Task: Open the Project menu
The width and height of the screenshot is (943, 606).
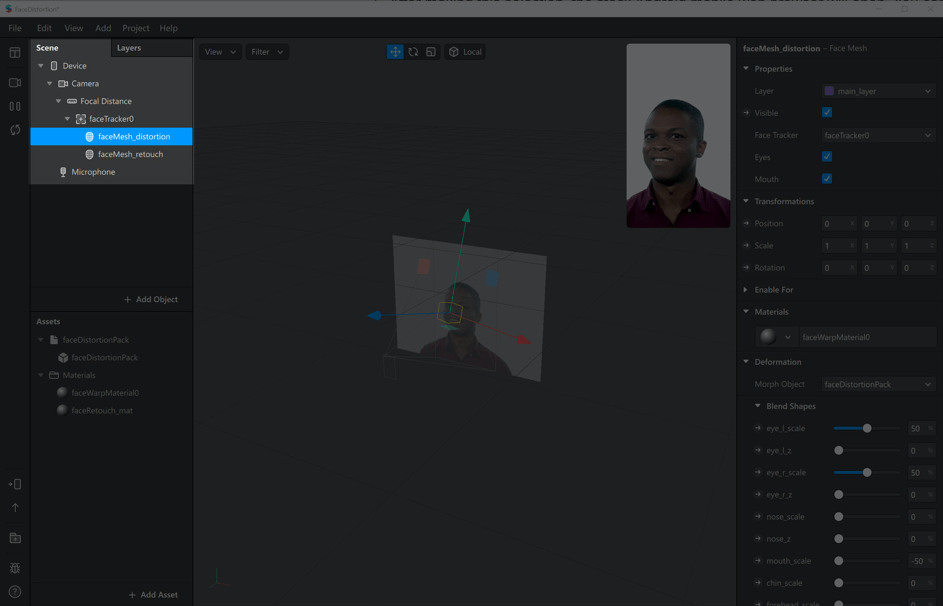Action: (135, 28)
